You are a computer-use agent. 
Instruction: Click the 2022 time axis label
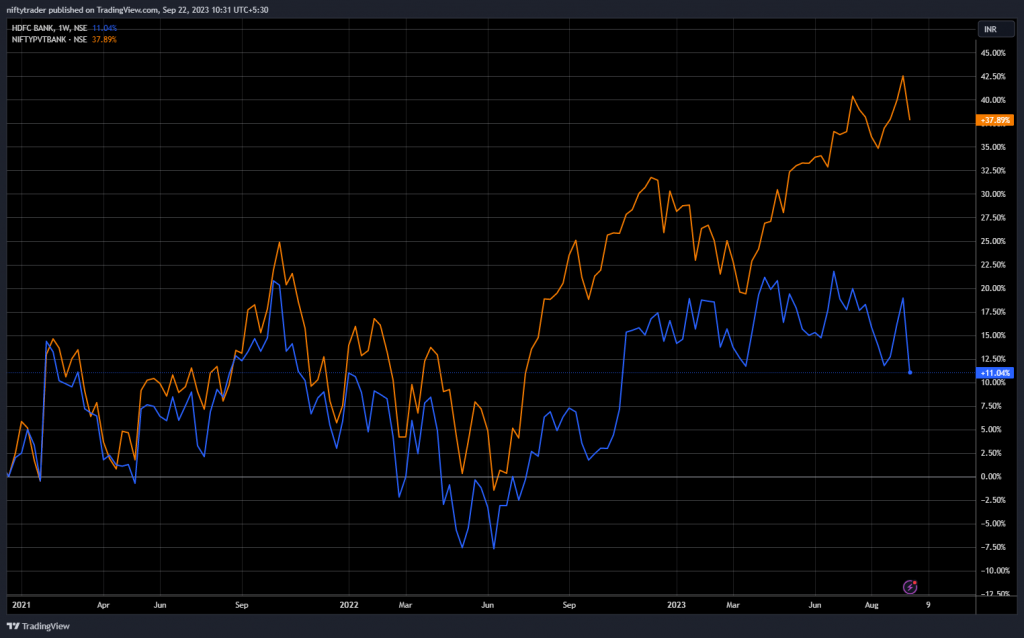pyautogui.click(x=349, y=605)
